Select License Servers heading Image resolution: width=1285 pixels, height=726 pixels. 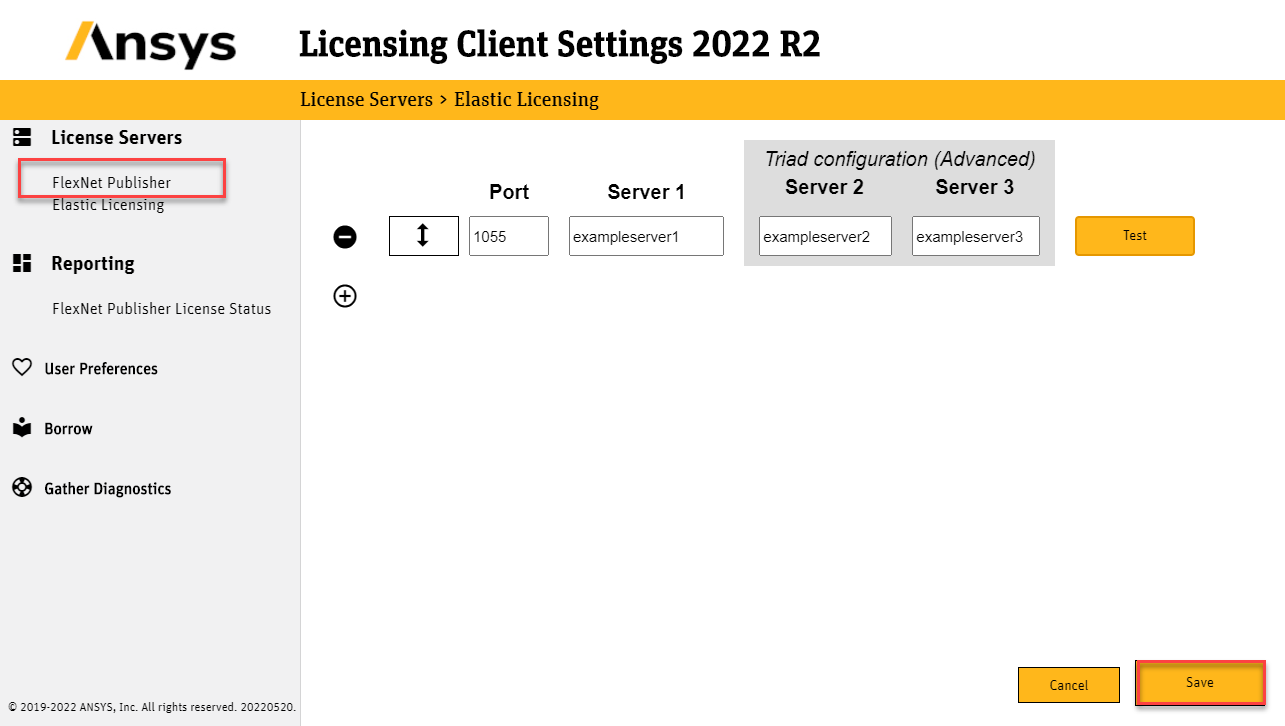click(x=116, y=137)
